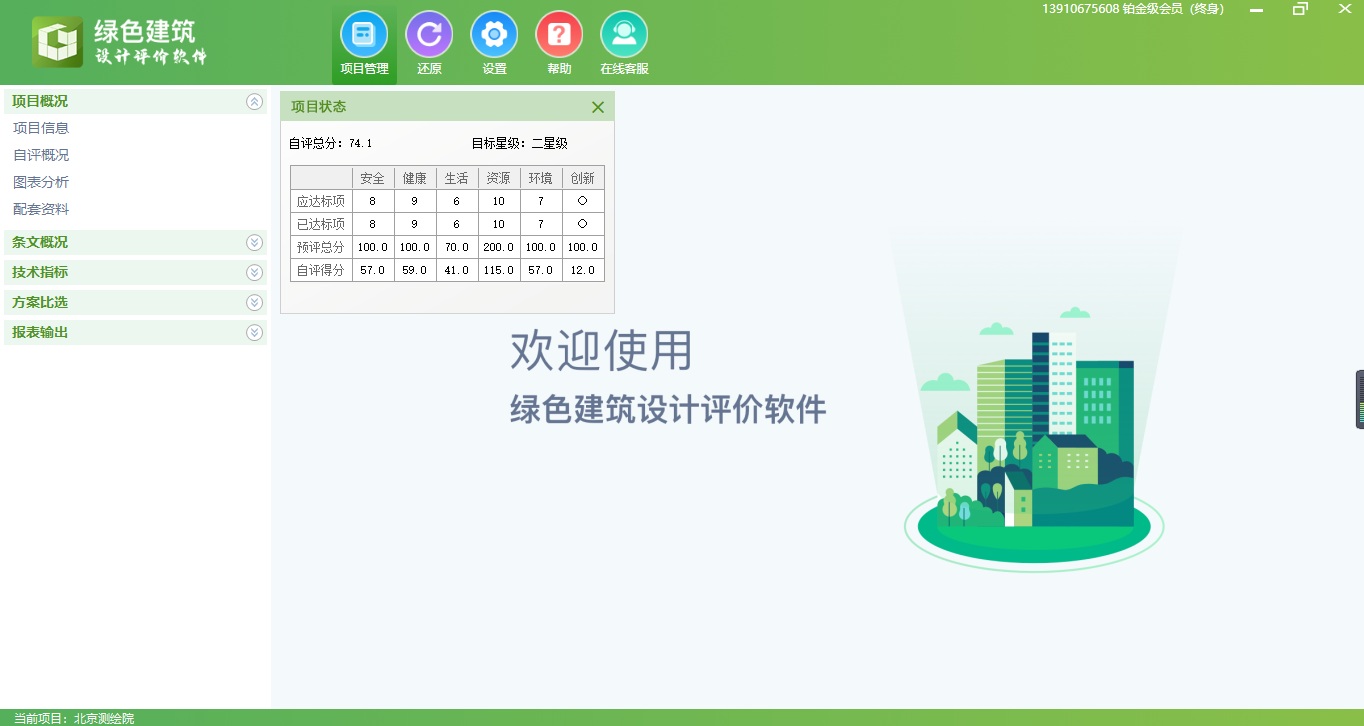Click the 自评总分 74.1 label
Image resolution: width=1364 pixels, height=726 pixels.
pos(331,144)
